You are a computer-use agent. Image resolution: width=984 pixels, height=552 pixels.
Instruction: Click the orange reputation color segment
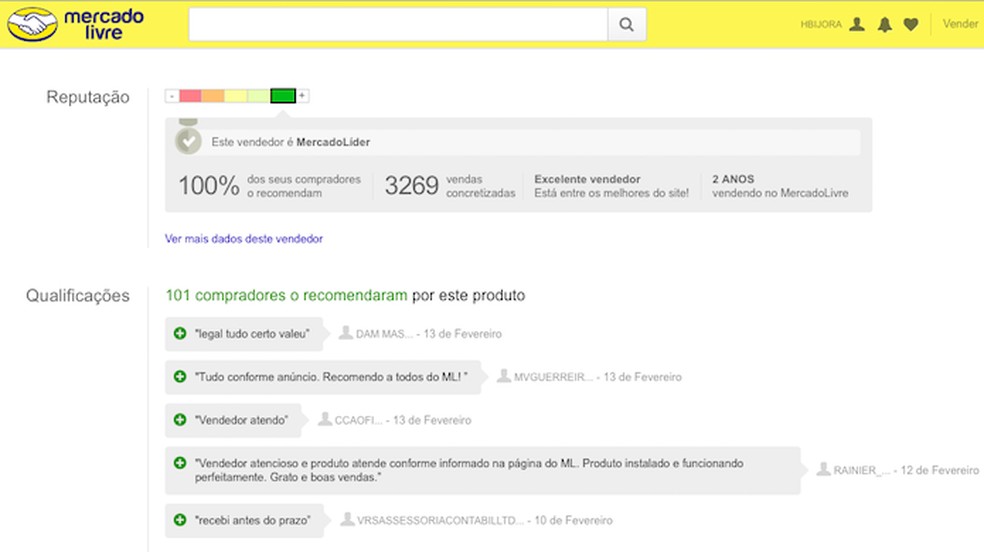pos(213,96)
